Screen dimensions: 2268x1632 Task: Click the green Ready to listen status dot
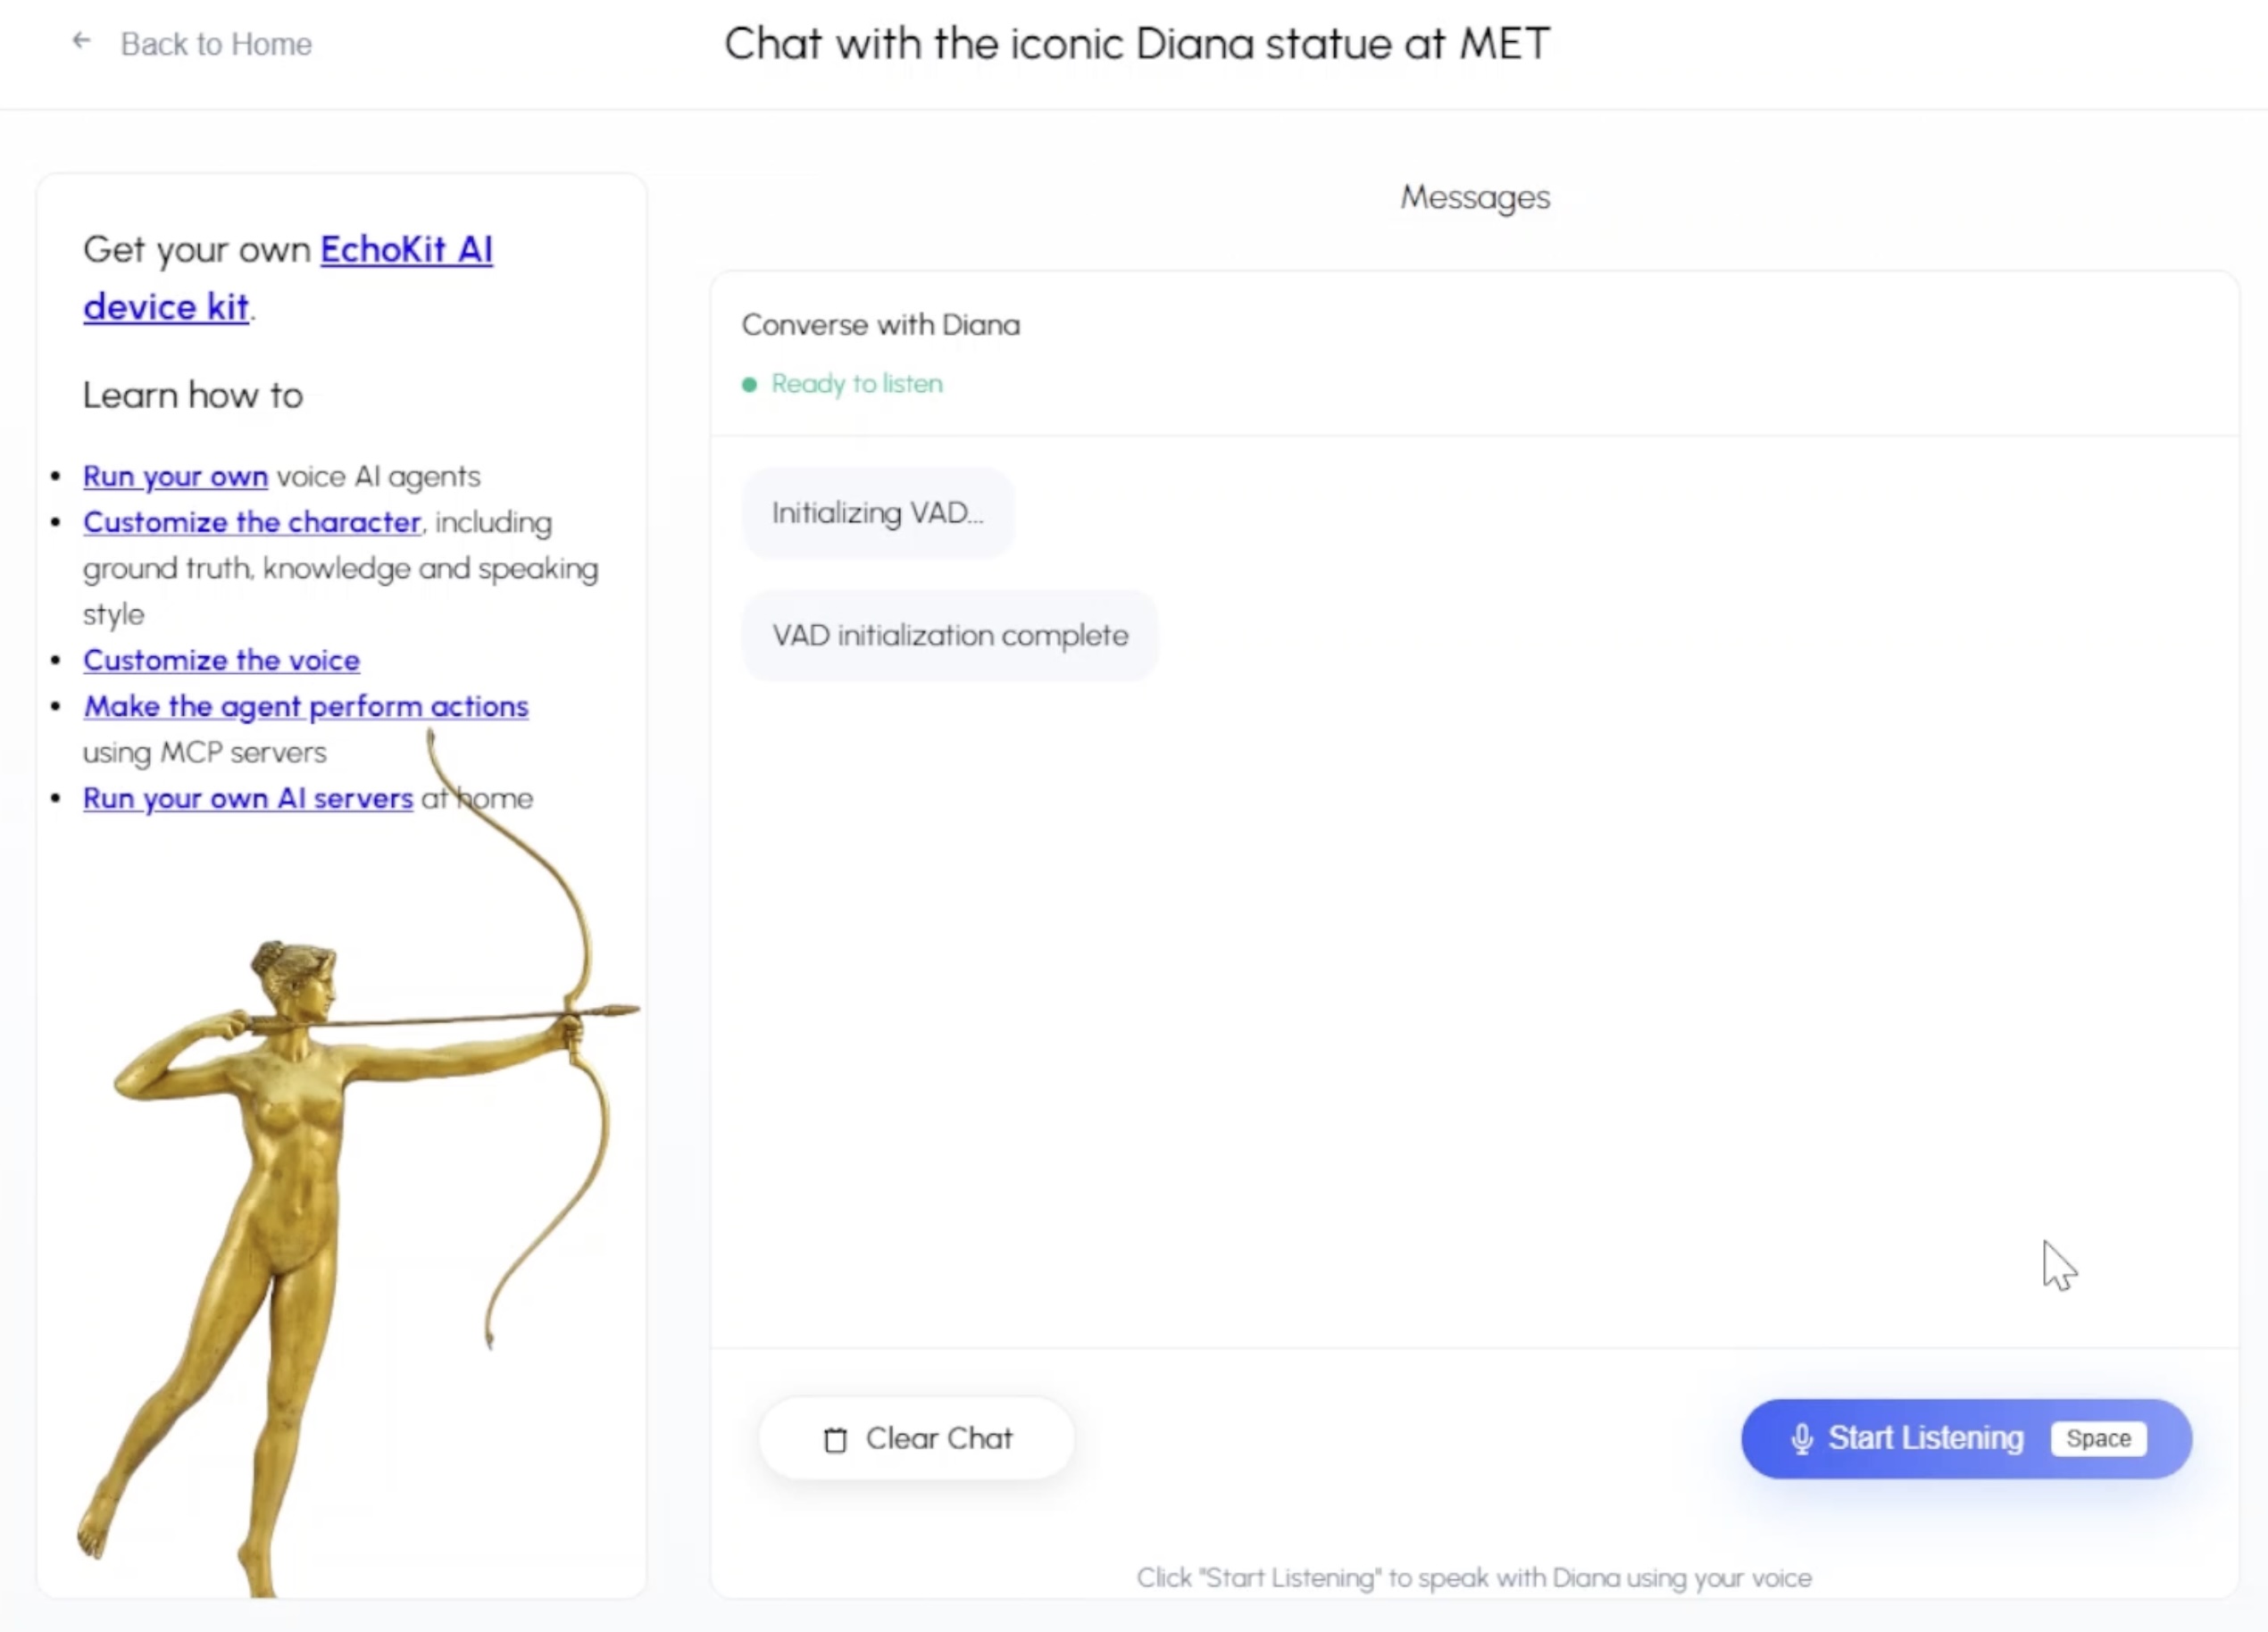click(x=749, y=384)
